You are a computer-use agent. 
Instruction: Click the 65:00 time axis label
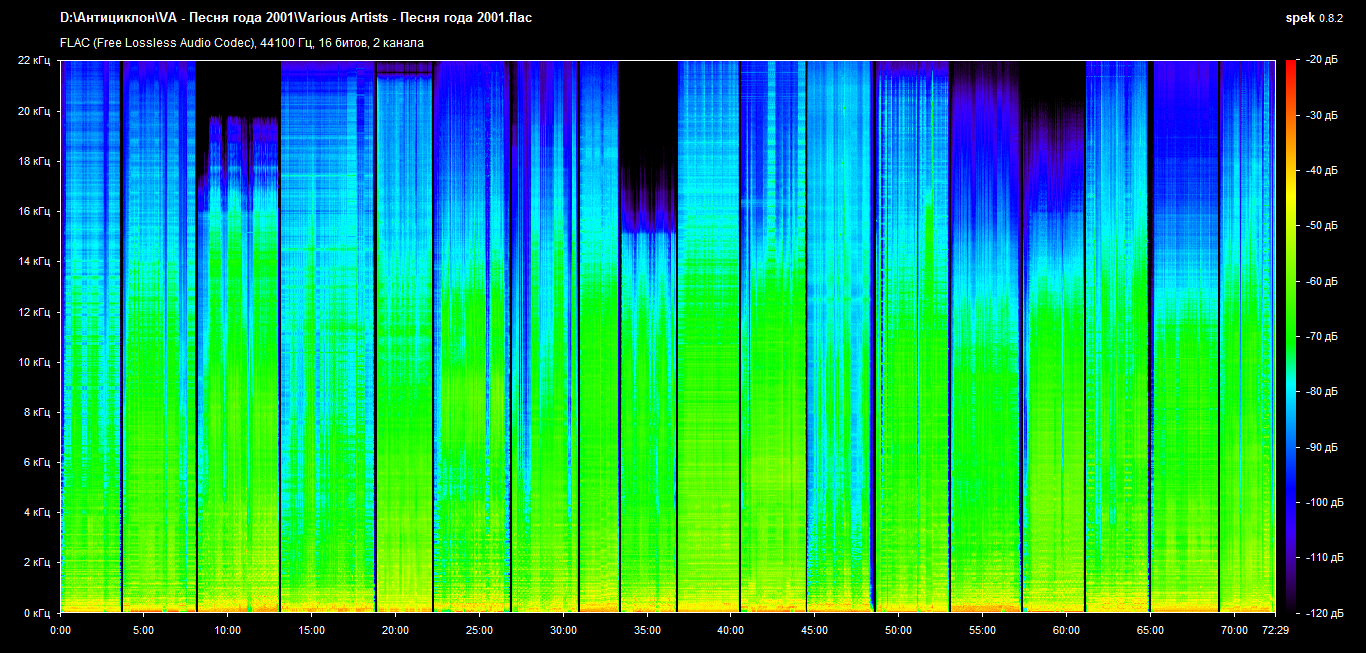point(1150,630)
